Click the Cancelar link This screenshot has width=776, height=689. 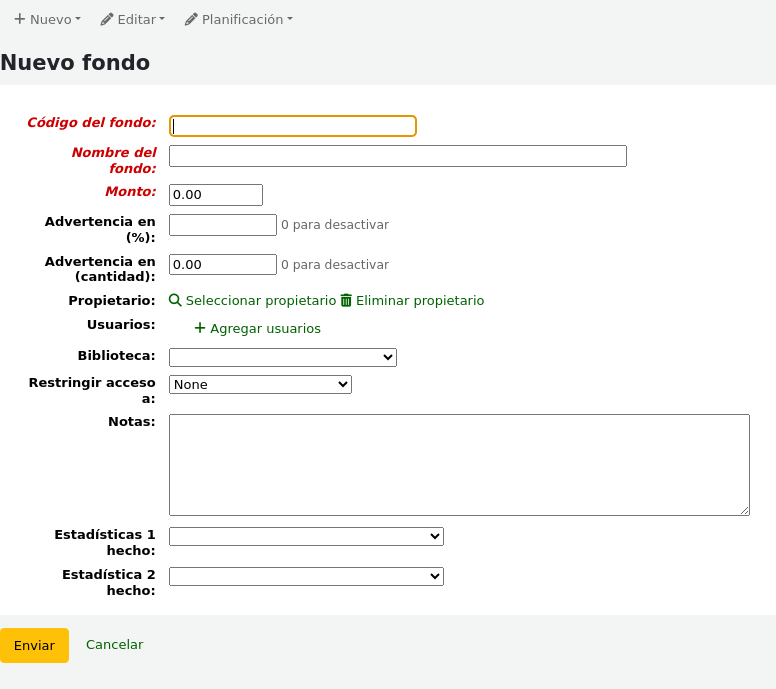click(x=114, y=645)
